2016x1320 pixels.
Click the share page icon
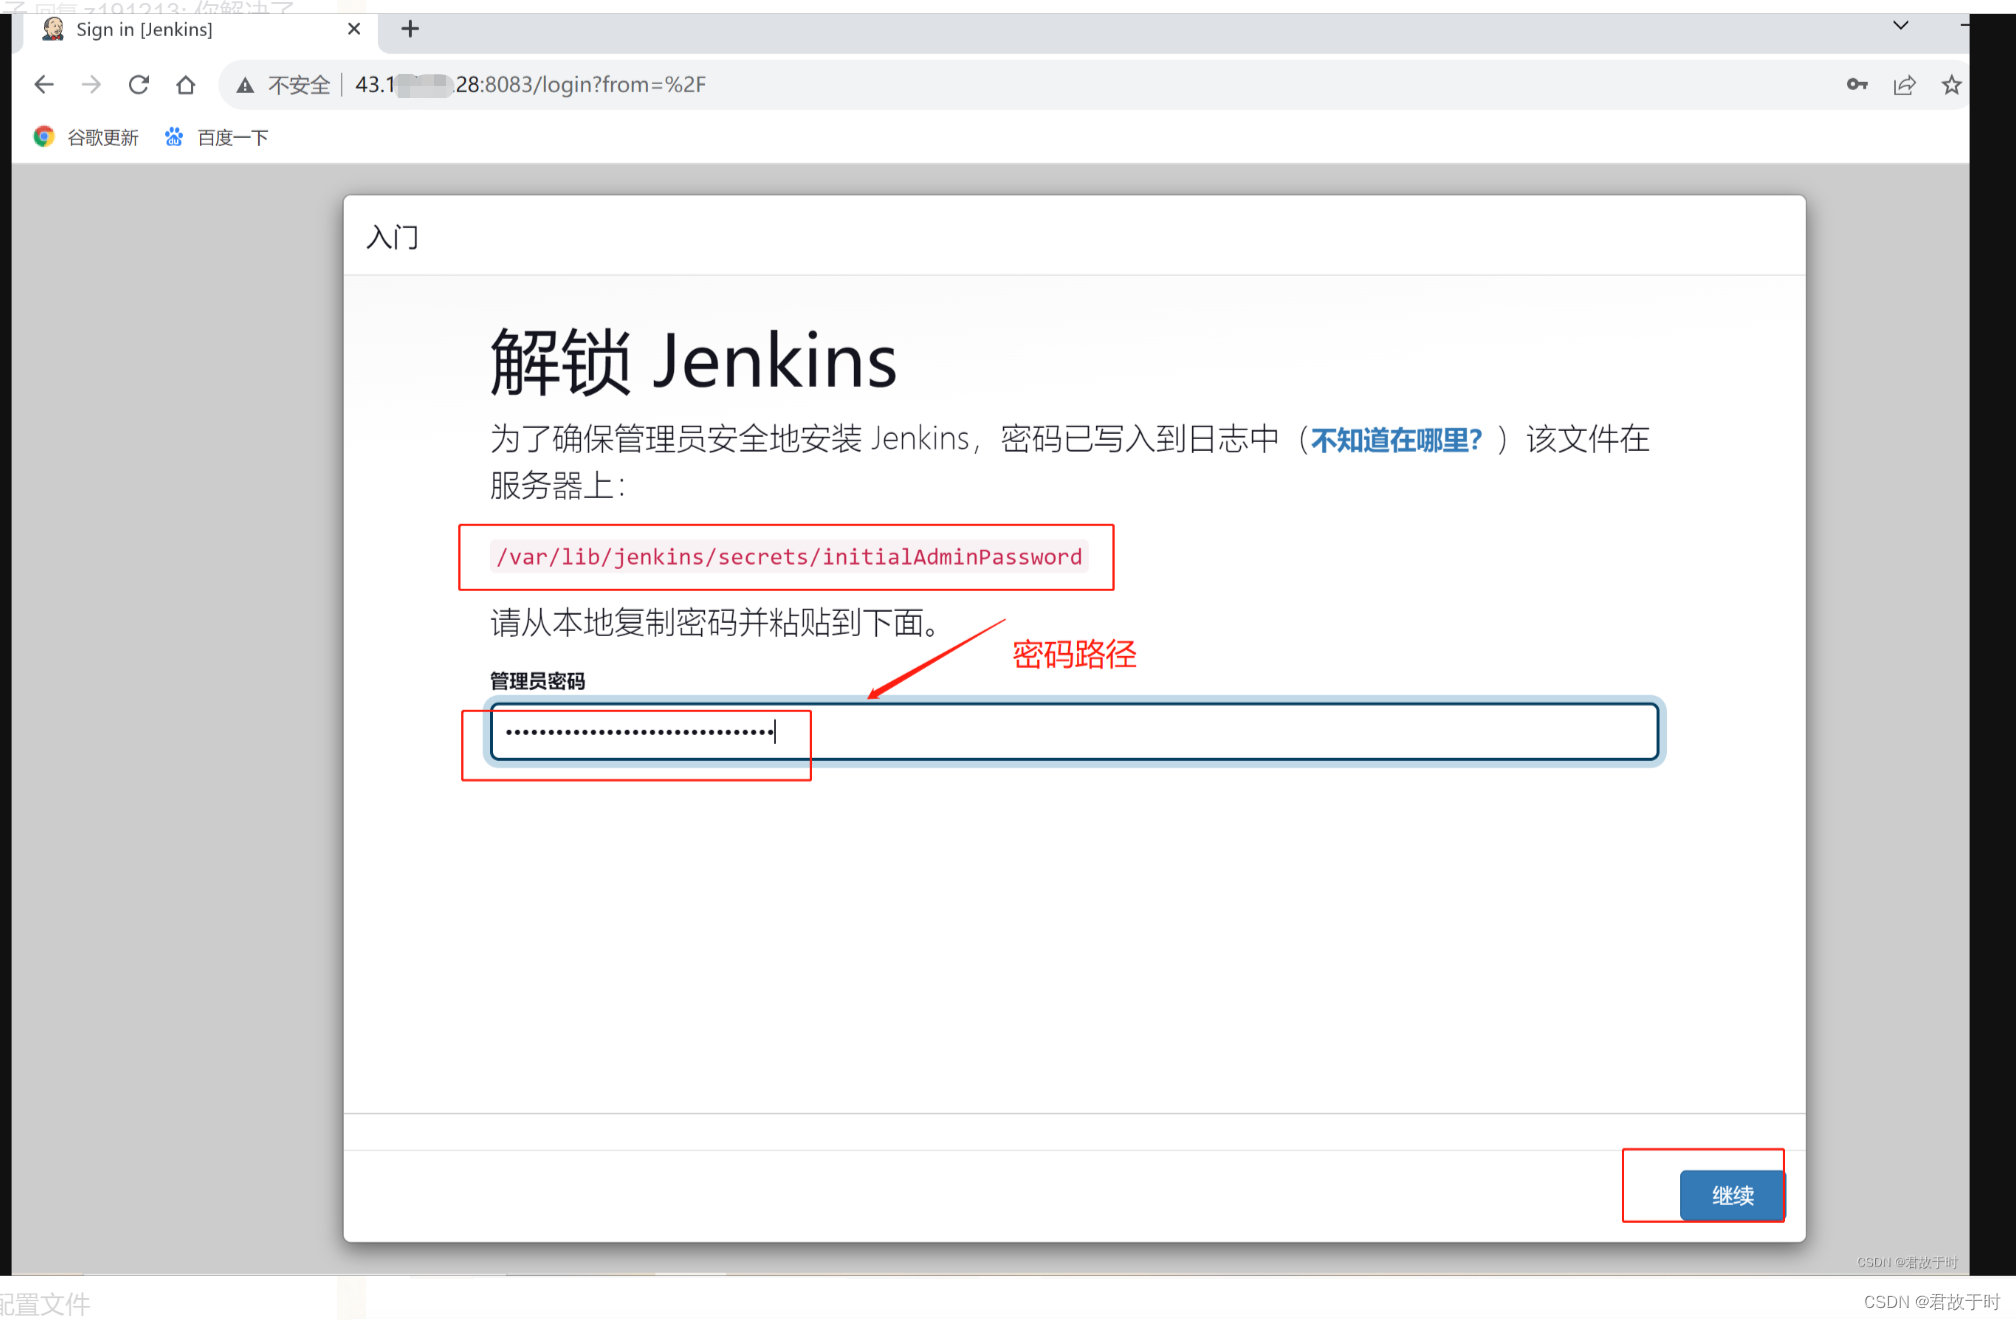(1904, 85)
